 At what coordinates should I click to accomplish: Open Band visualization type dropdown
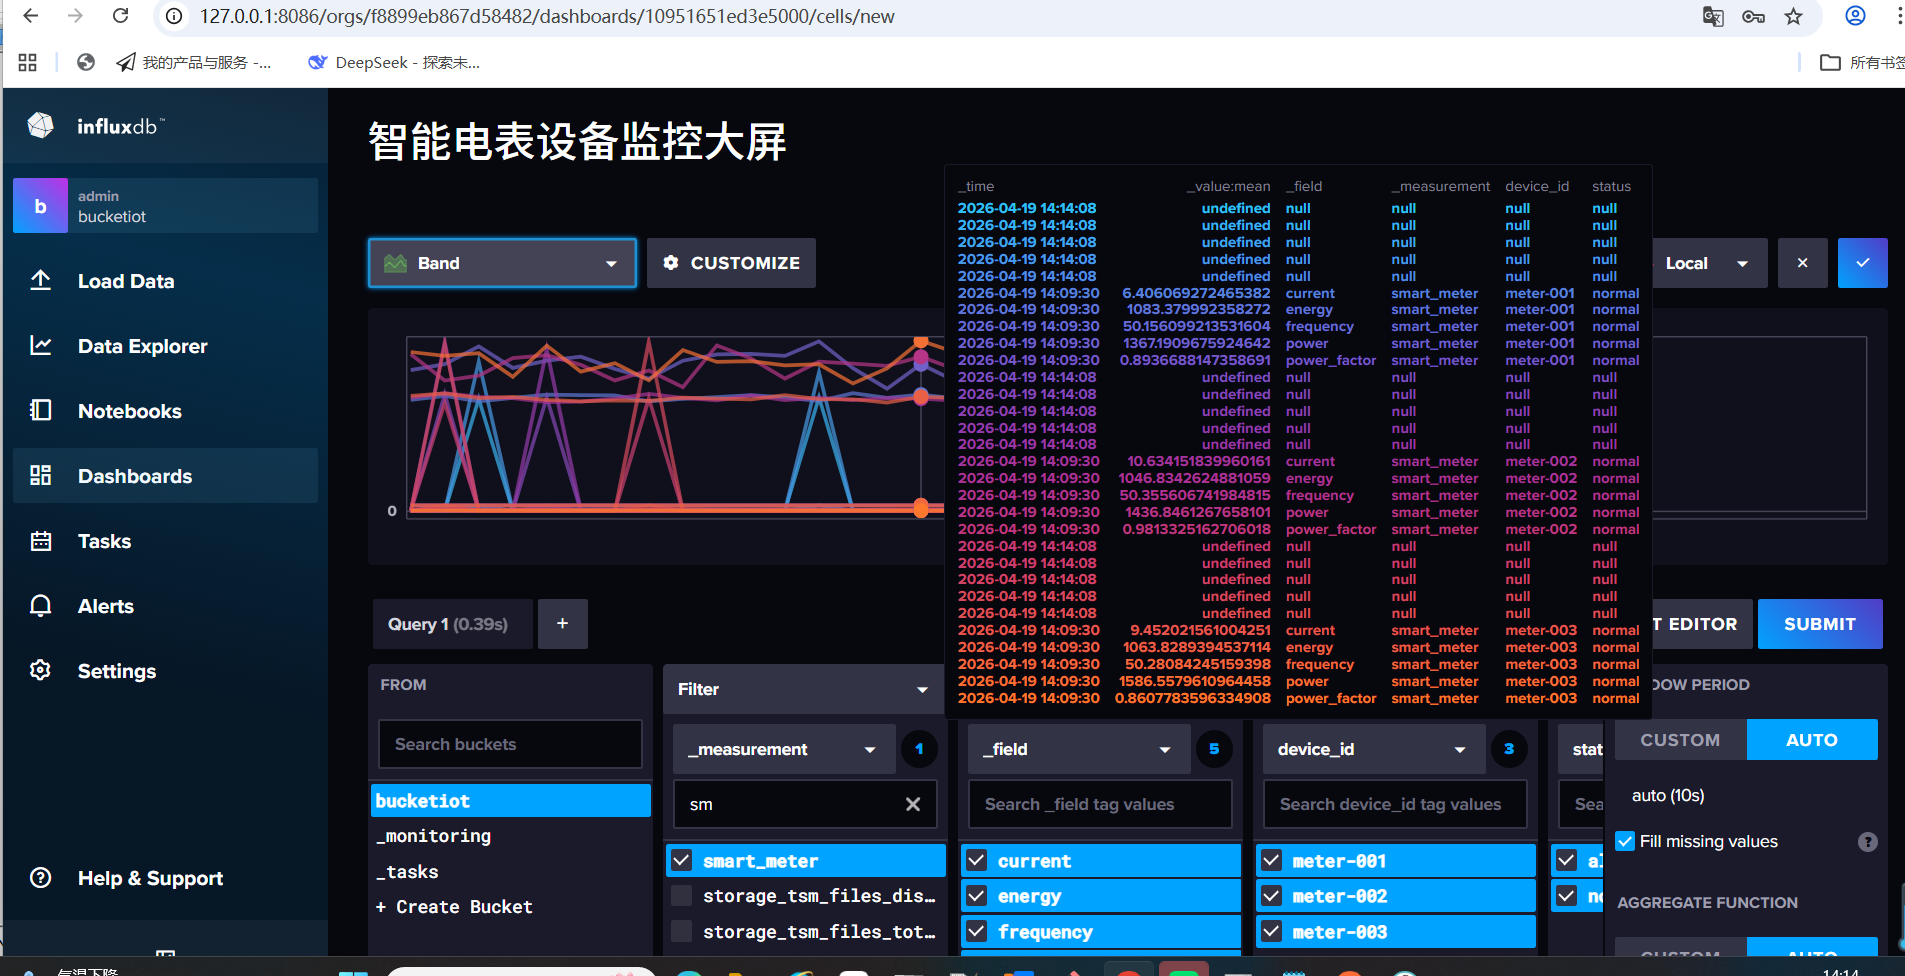pyautogui.click(x=502, y=263)
